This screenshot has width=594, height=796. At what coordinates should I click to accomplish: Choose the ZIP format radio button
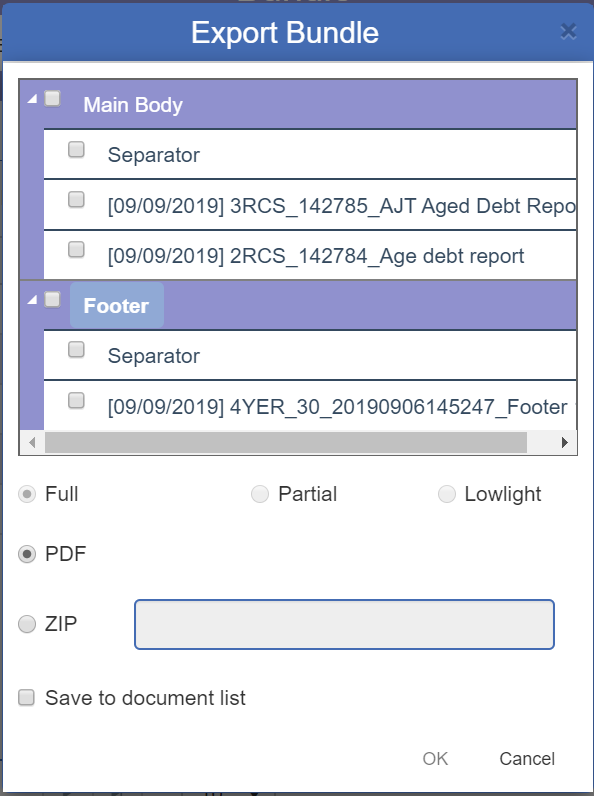(x=27, y=624)
